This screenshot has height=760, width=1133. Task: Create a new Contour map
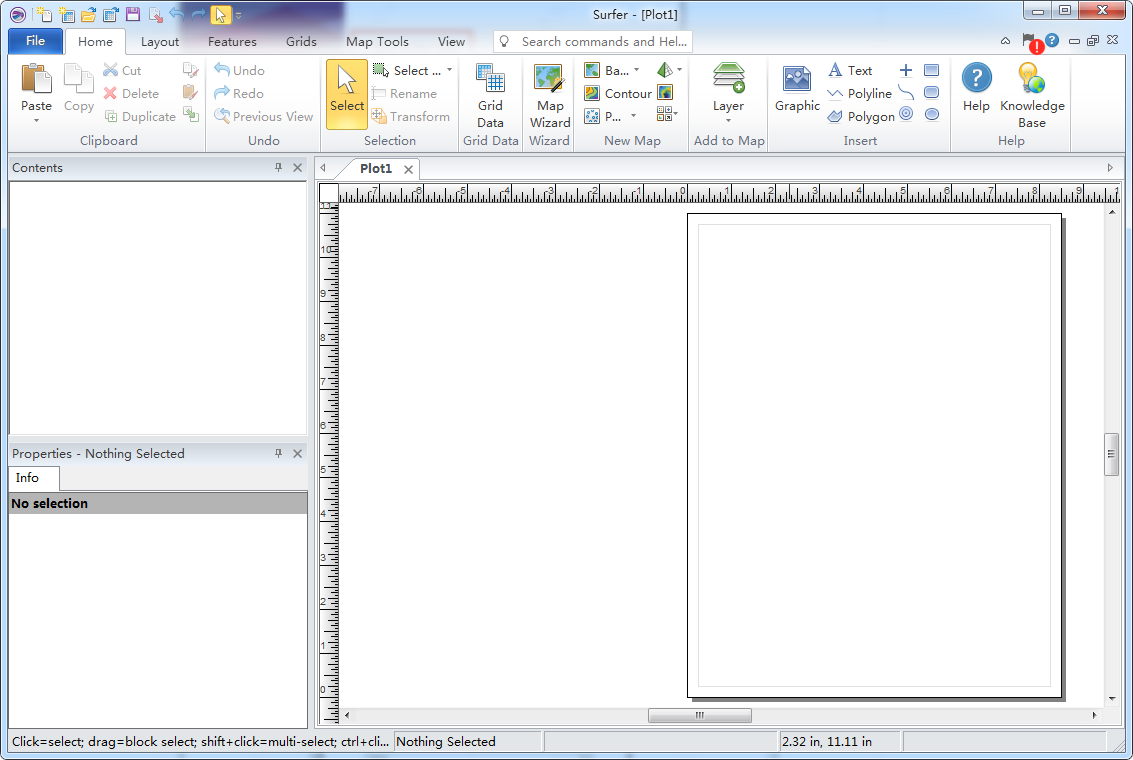click(618, 93)
